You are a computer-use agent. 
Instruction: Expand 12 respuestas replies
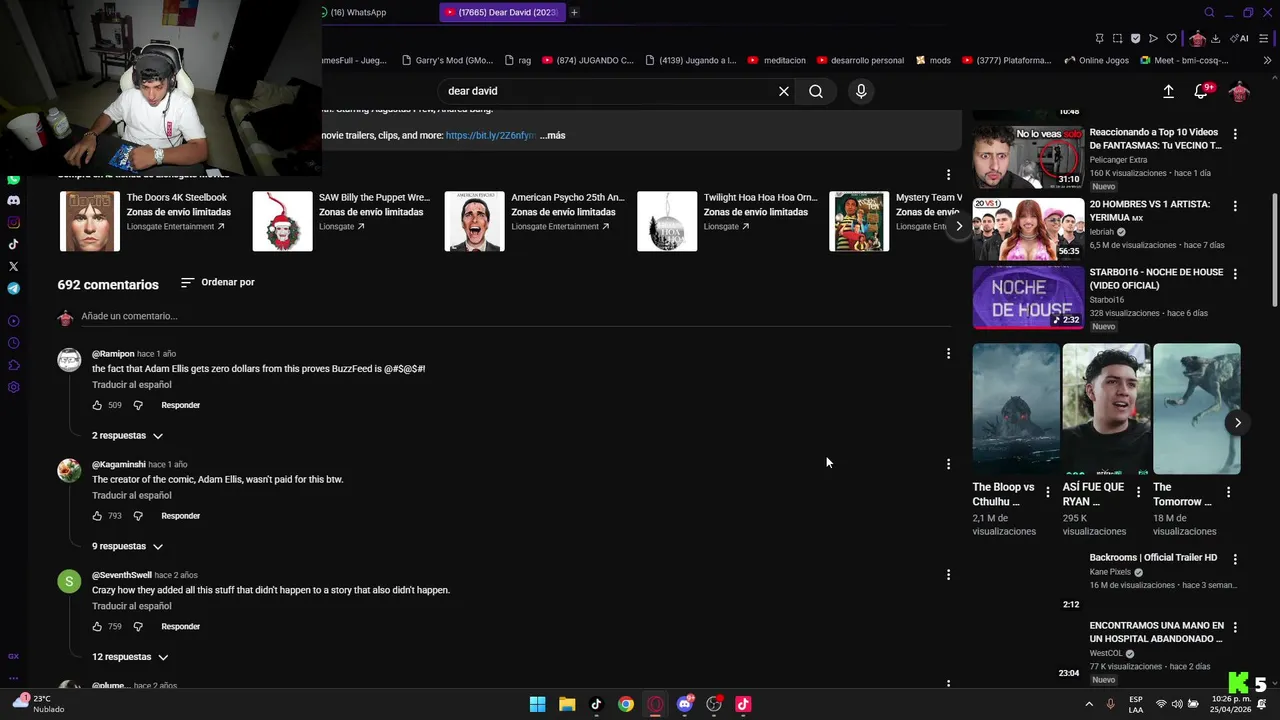click(x=130, y=657)
